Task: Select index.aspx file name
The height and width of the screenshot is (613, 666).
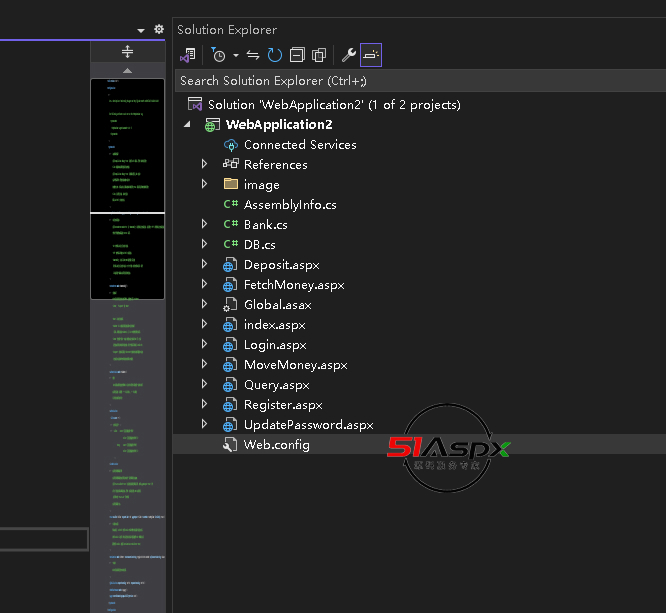Action: point(274,325)
